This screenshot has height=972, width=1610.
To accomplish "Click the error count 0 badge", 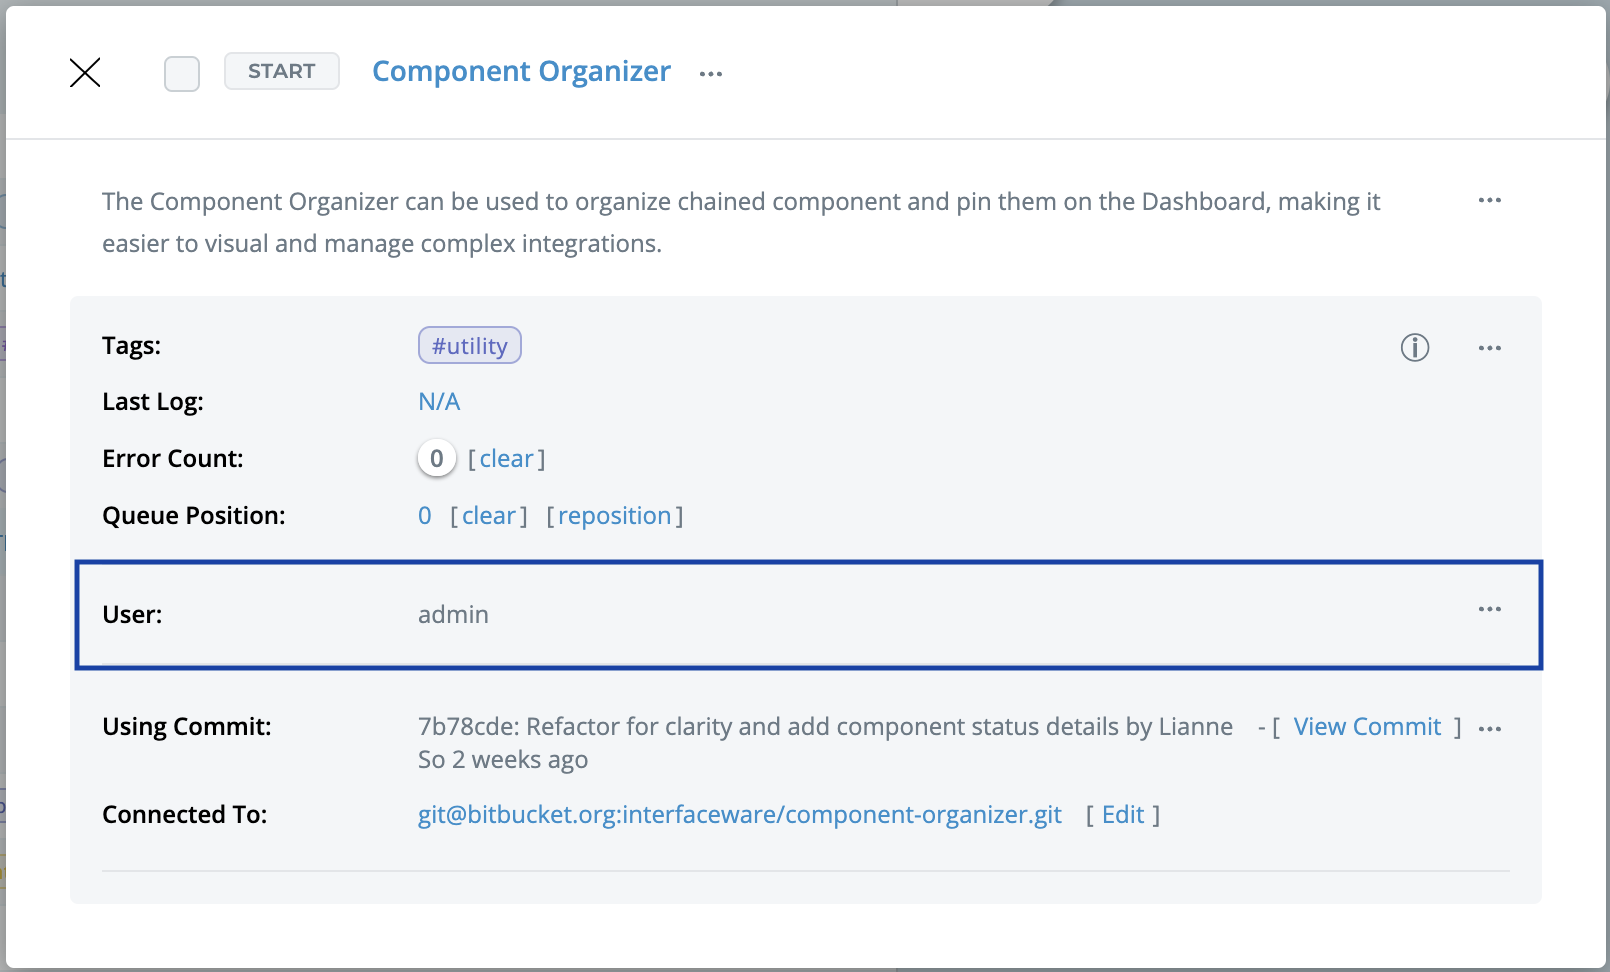I will 436,459.
